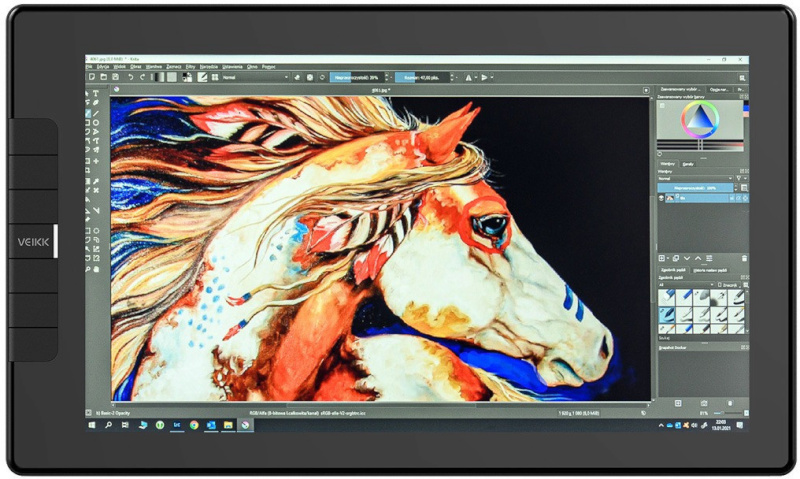Select the Freehand Brush tool

(88, 113)
